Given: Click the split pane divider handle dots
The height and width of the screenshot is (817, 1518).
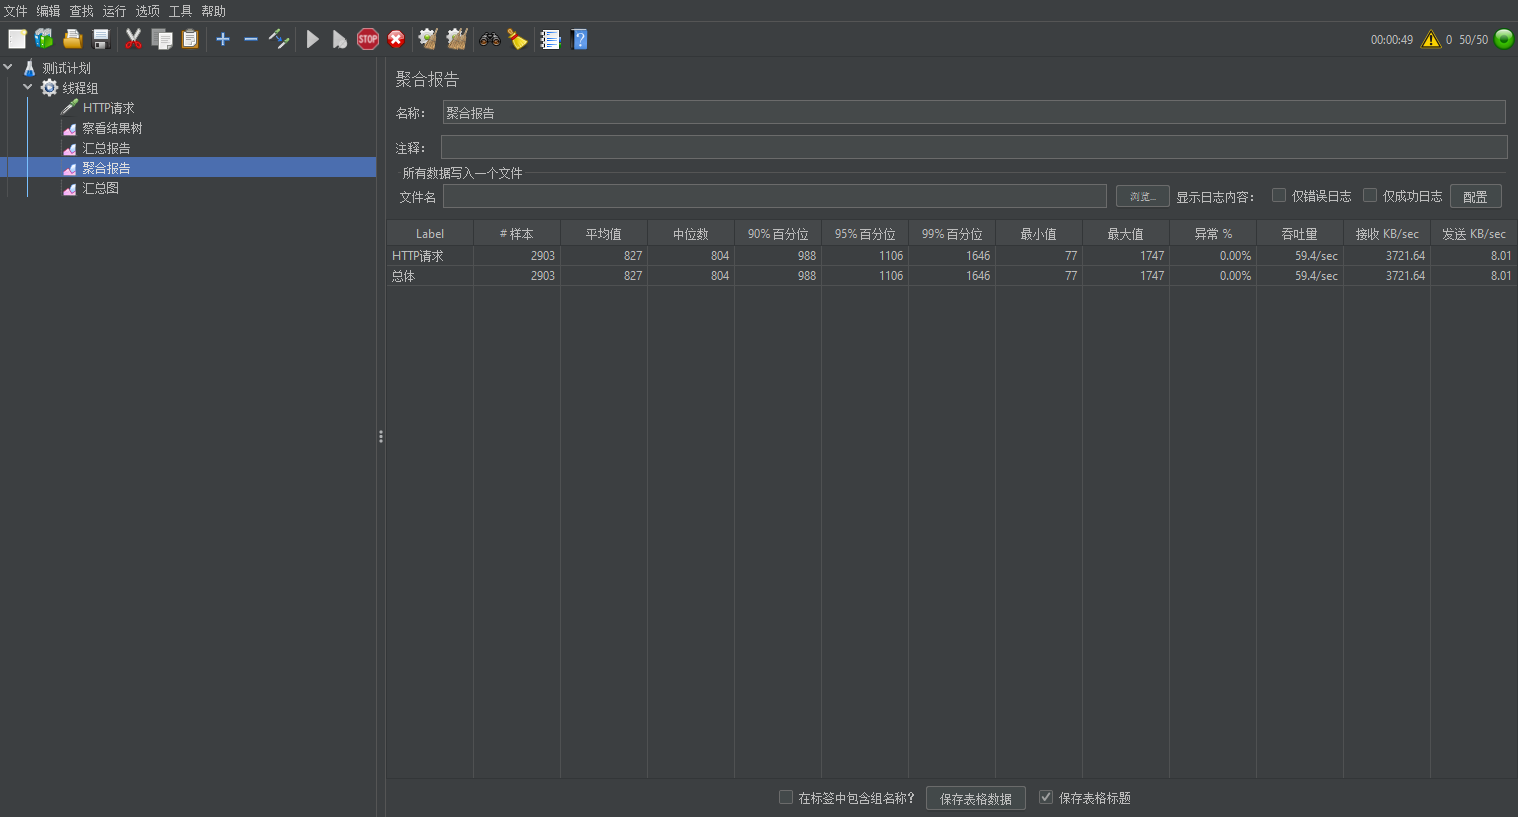Looking at the screenshot, I should point(381,437).
